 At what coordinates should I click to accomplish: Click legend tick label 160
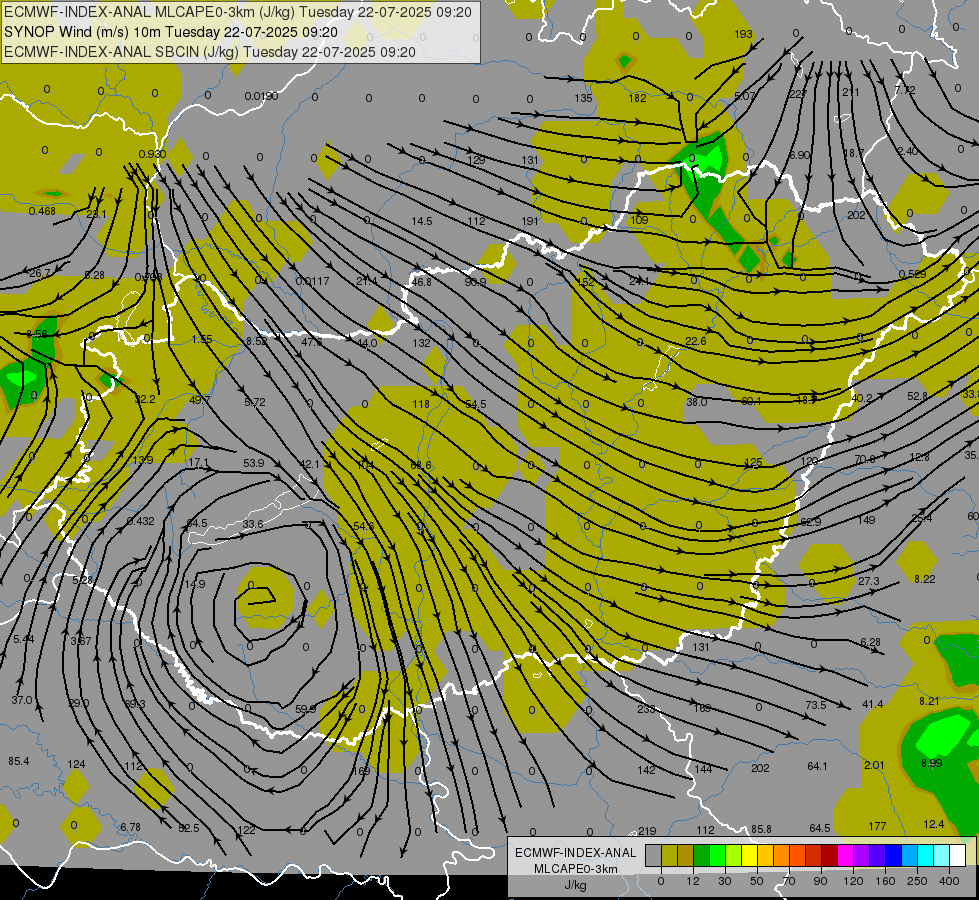pos(885,881)
